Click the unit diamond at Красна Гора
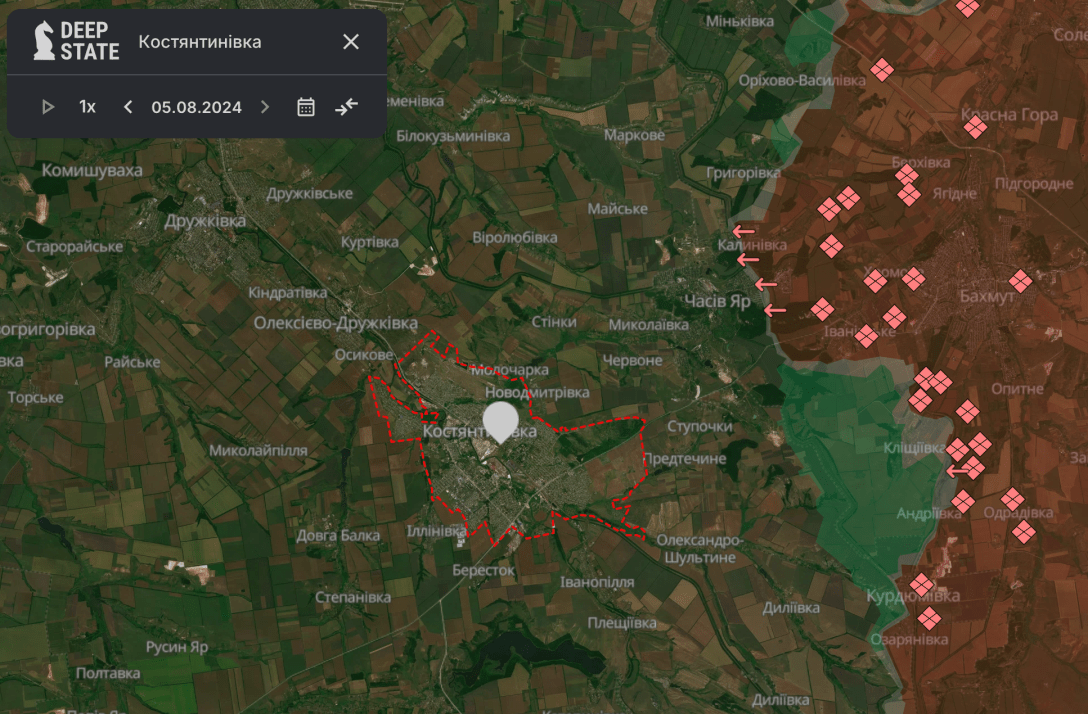Viewport: 1088px width, 714px height. click(x=975, y=127)
